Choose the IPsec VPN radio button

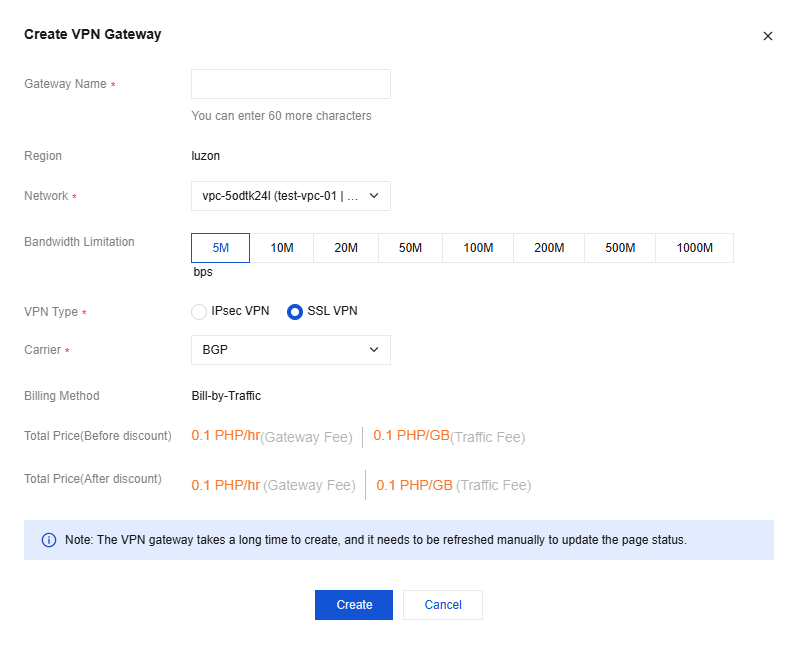[x=199, y=312]
